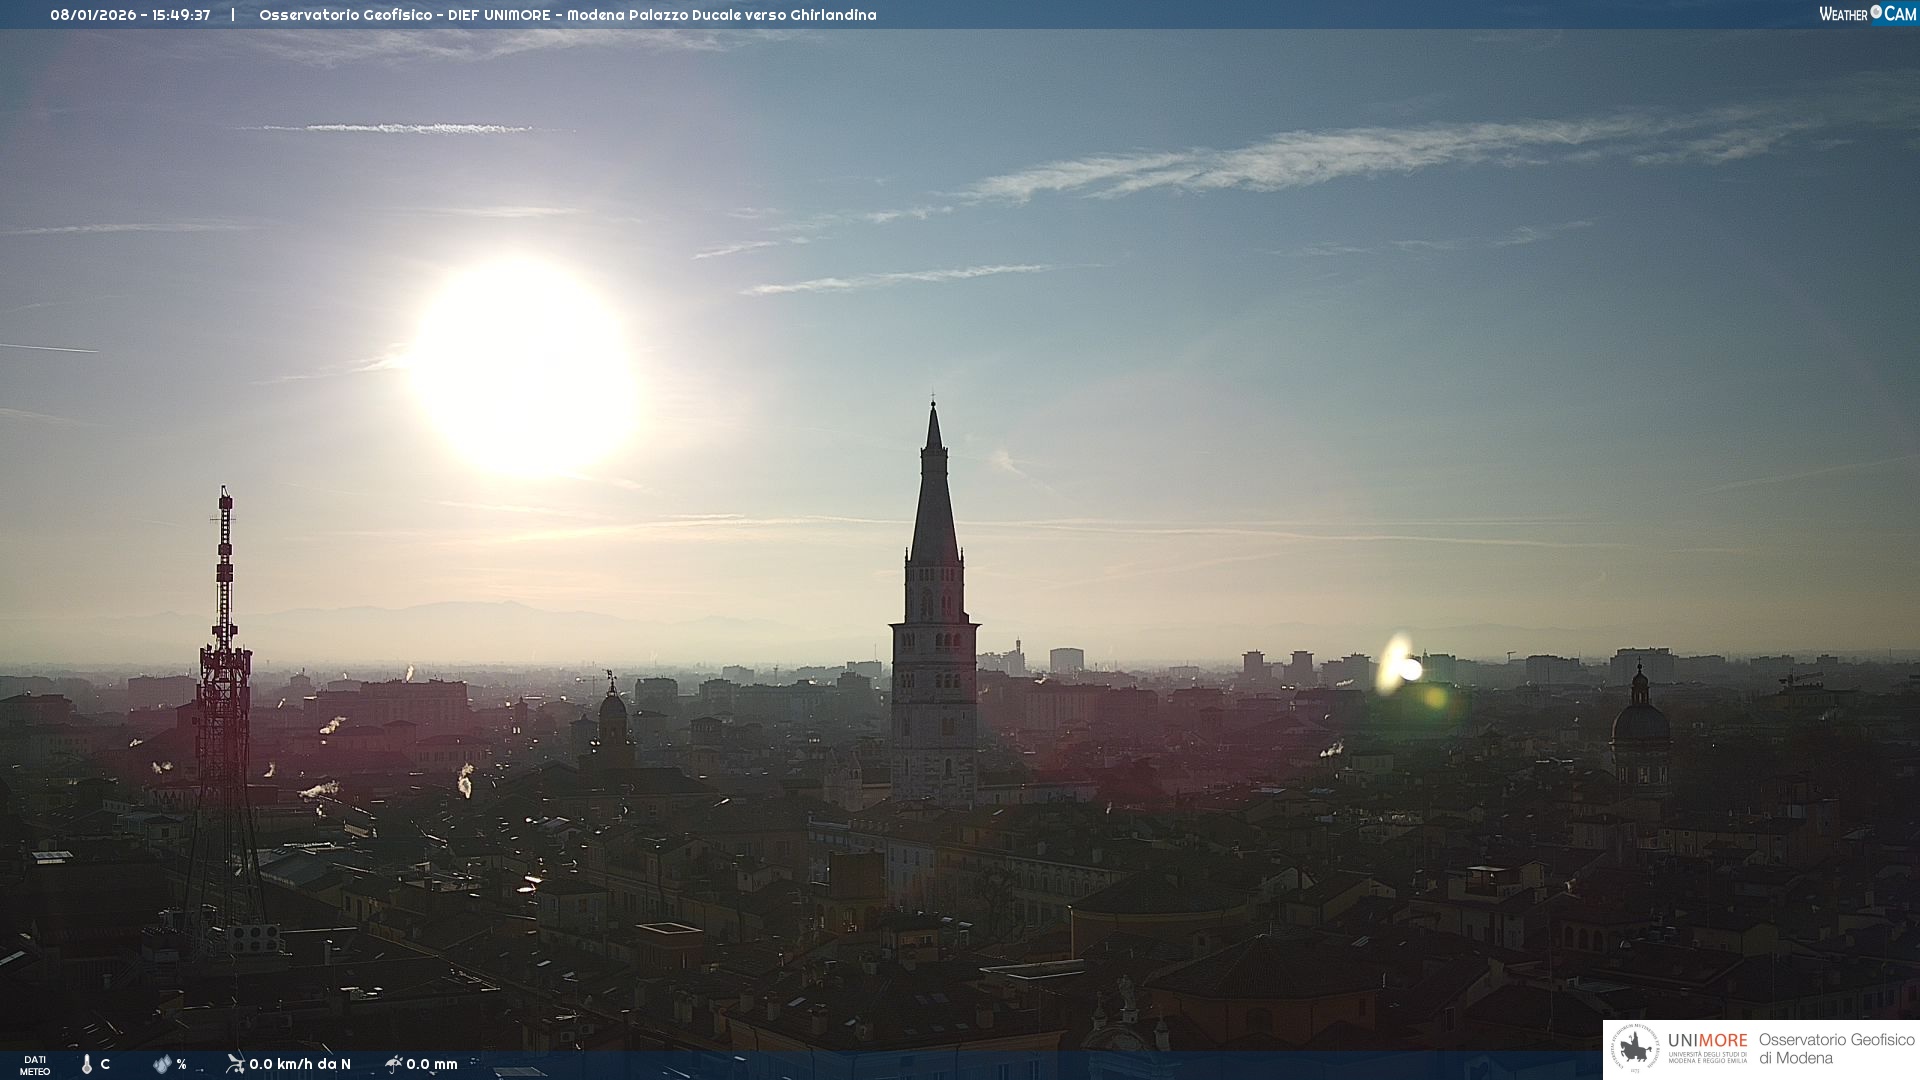Click the WeatherCam logo
This screenshot has width=1920, height=1080.
coord(1867,13)
